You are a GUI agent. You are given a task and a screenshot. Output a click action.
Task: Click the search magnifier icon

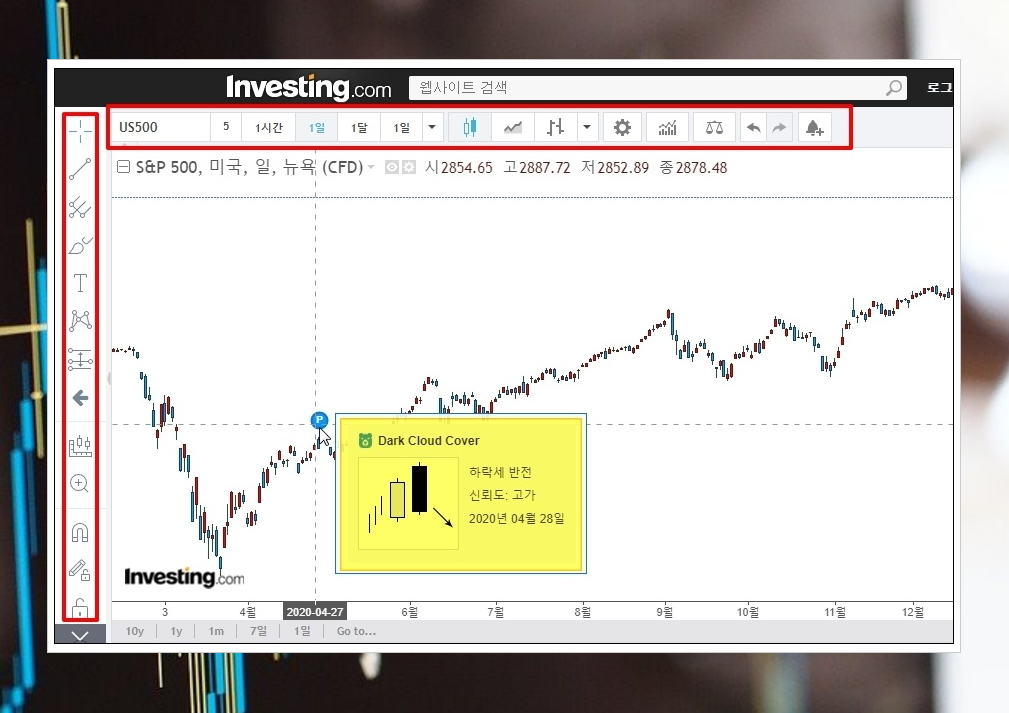pyautogui.click(x=894, y=88)
